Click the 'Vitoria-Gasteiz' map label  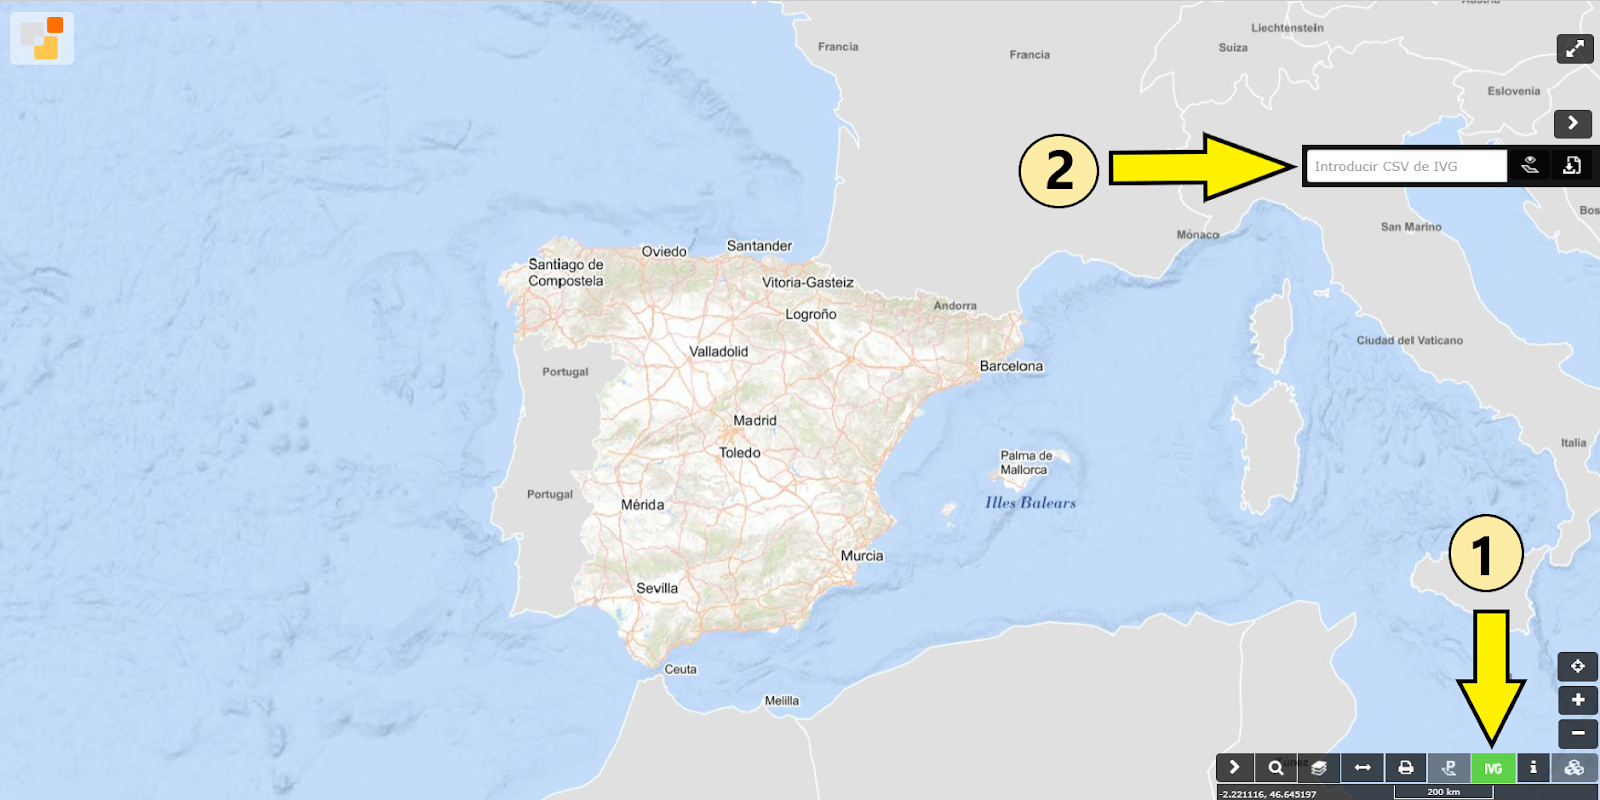click(x=808, y=283)
